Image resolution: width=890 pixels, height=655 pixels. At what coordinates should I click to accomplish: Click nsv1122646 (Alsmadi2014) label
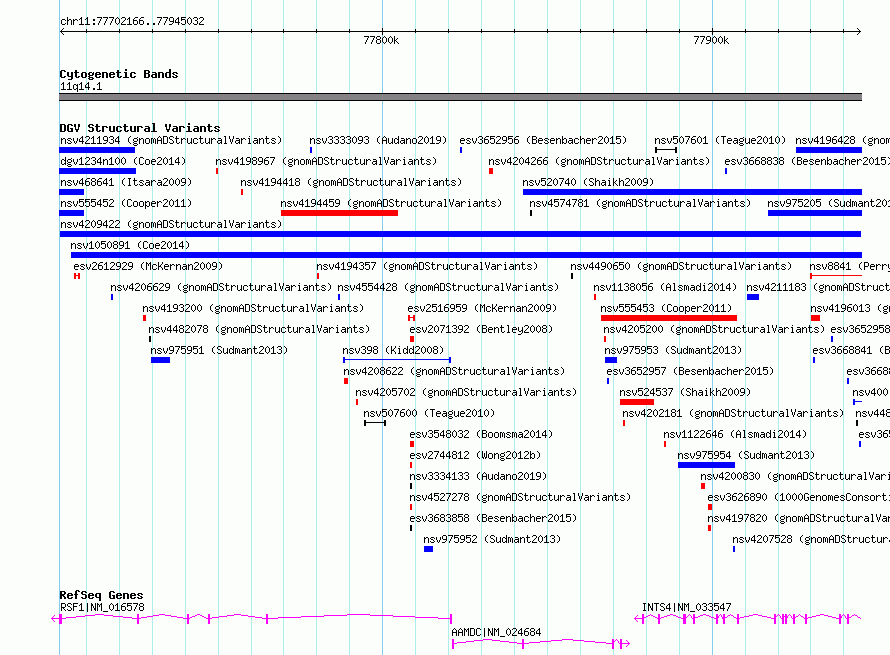[735, 434]
